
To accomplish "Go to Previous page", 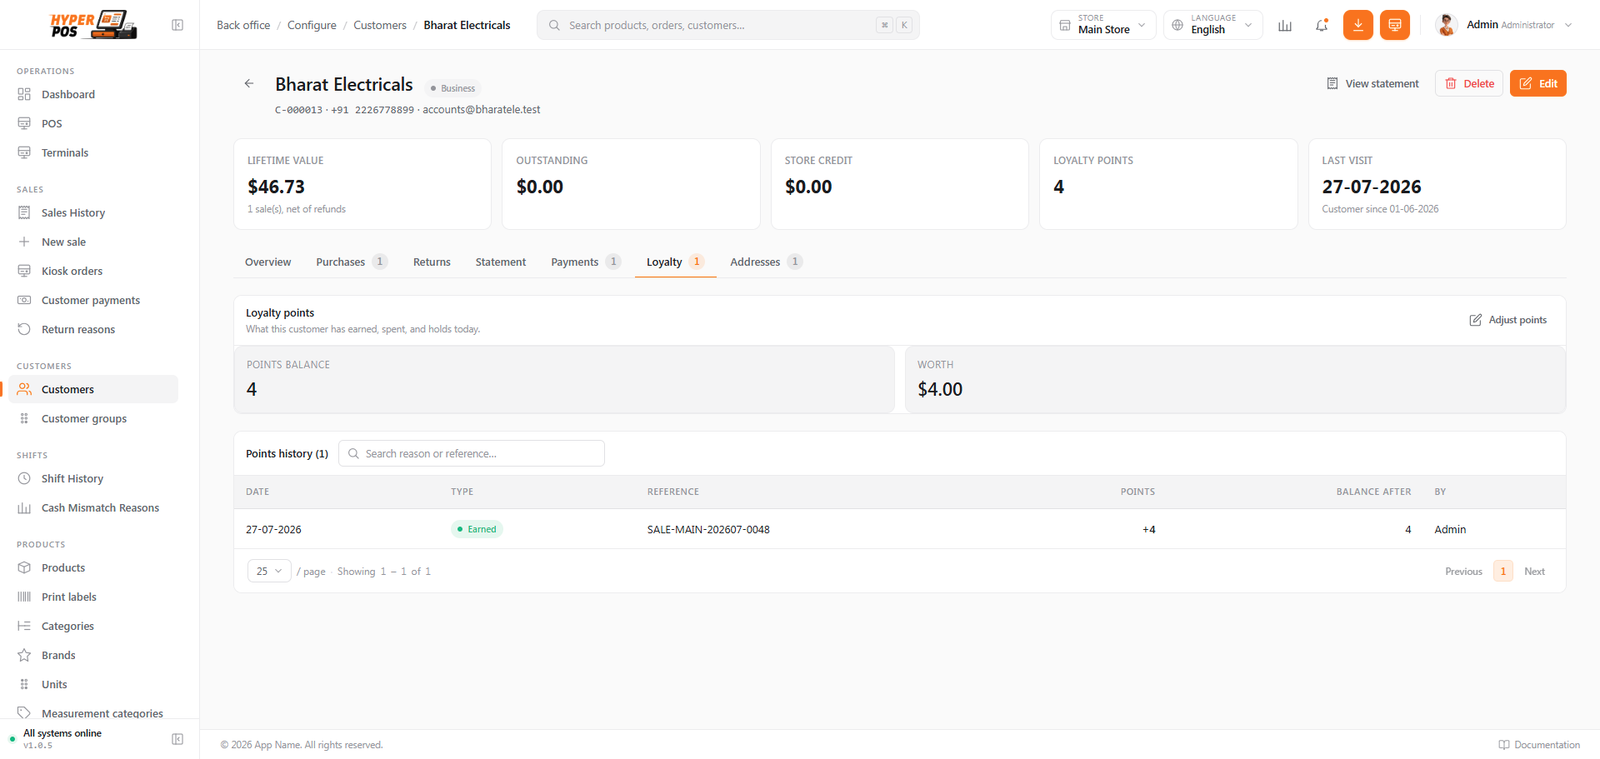I will [x=1463, y=572].
